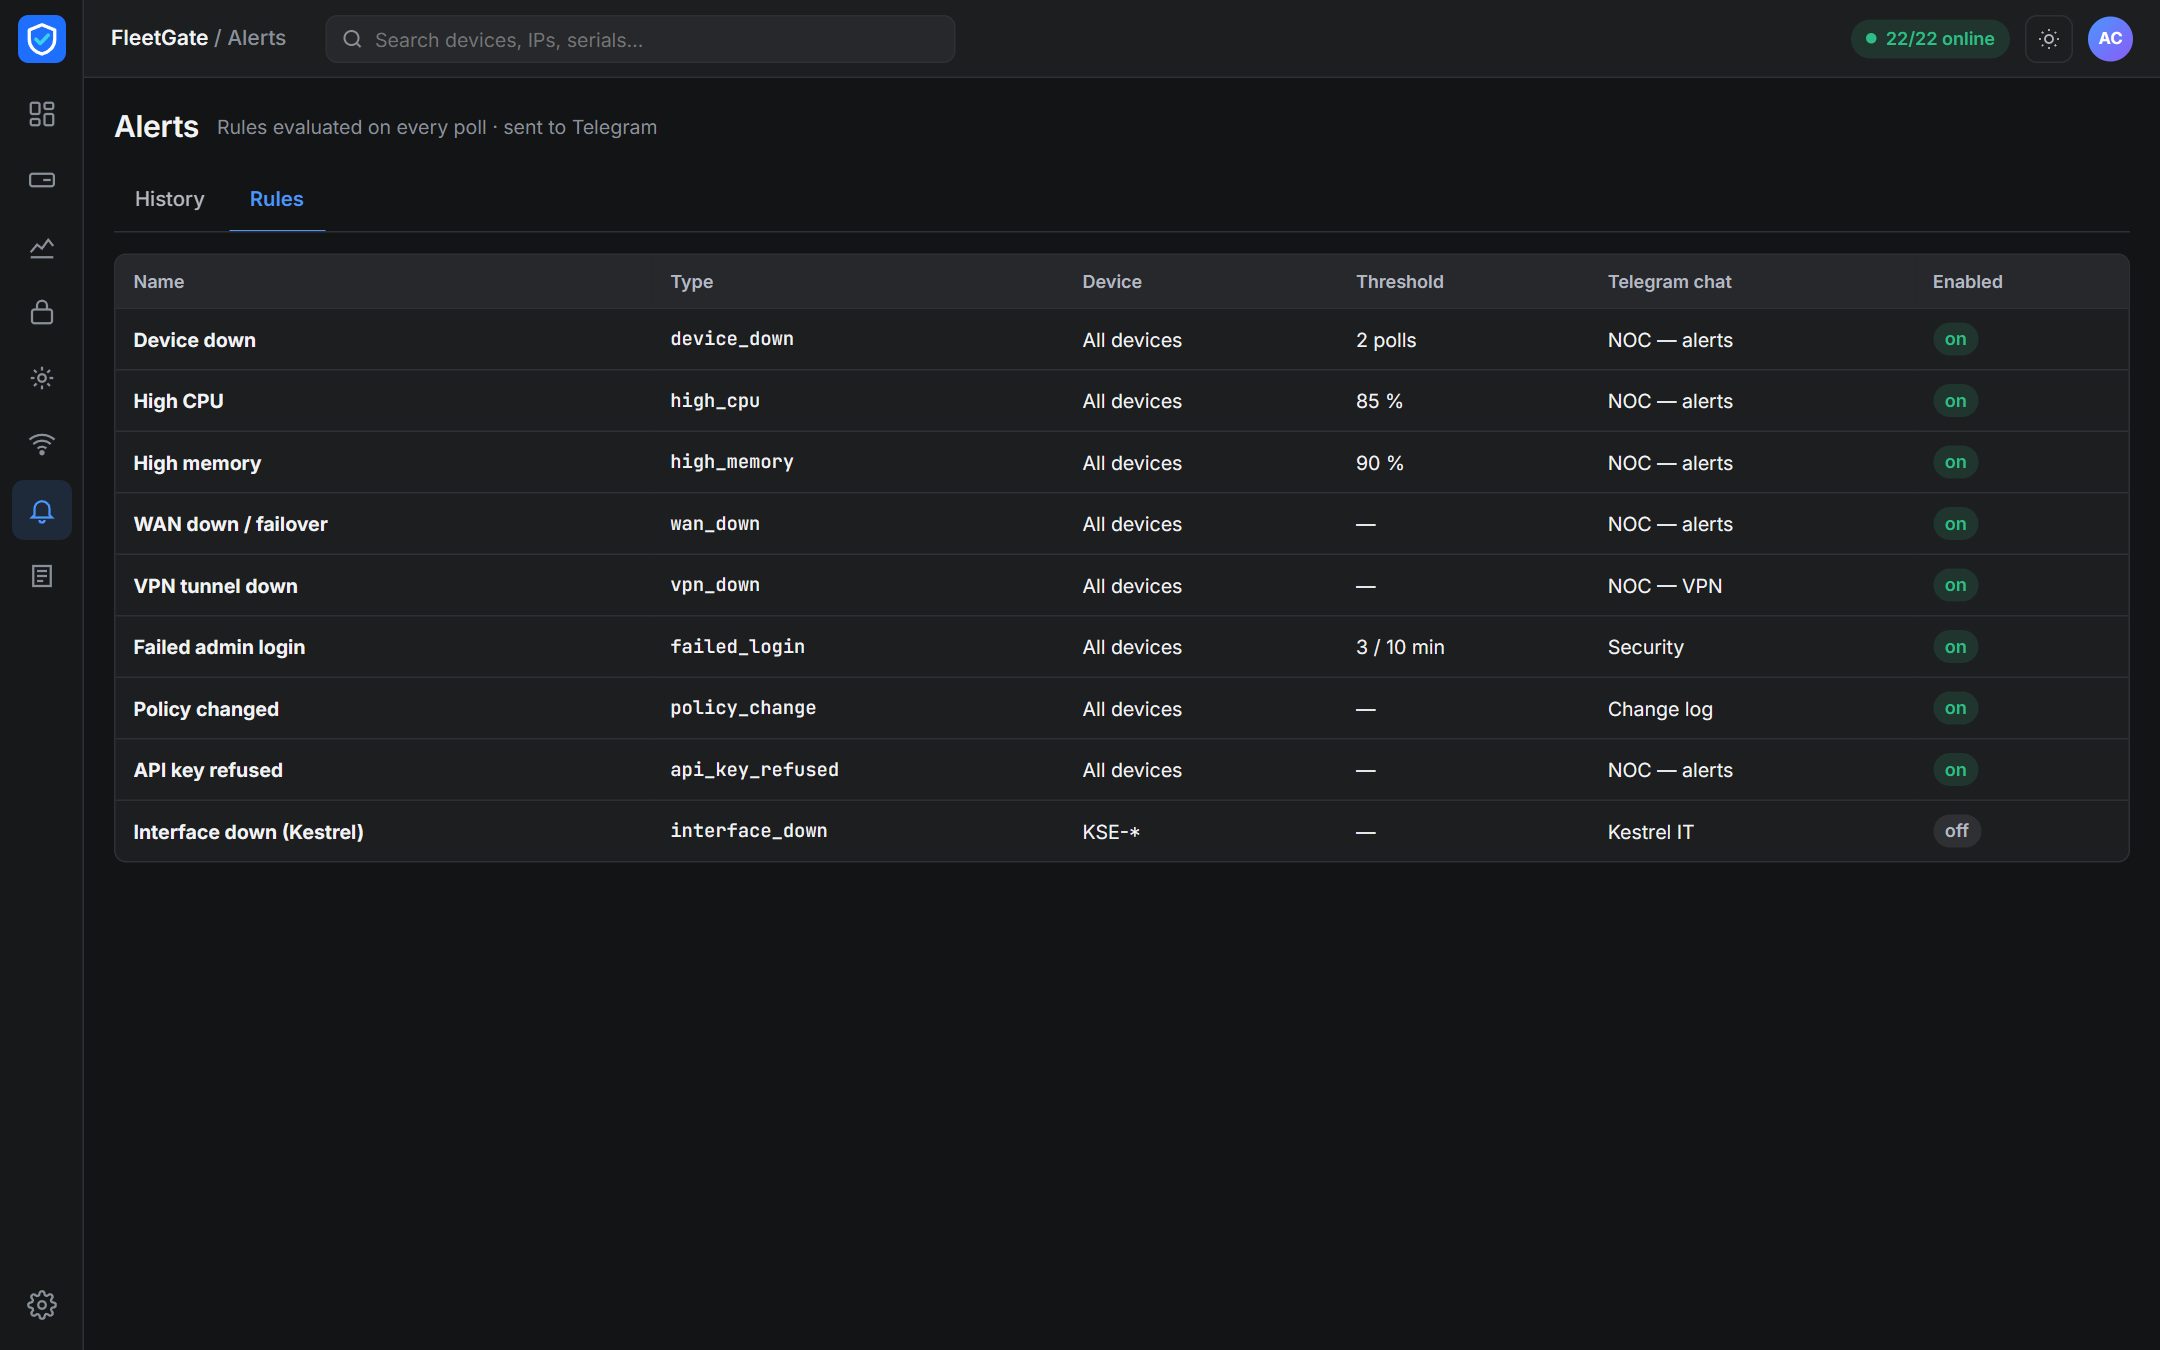Open the settings gear icon
Screen dimensions: 2160x1350
pyautogui.click(x=42, y=1305)
